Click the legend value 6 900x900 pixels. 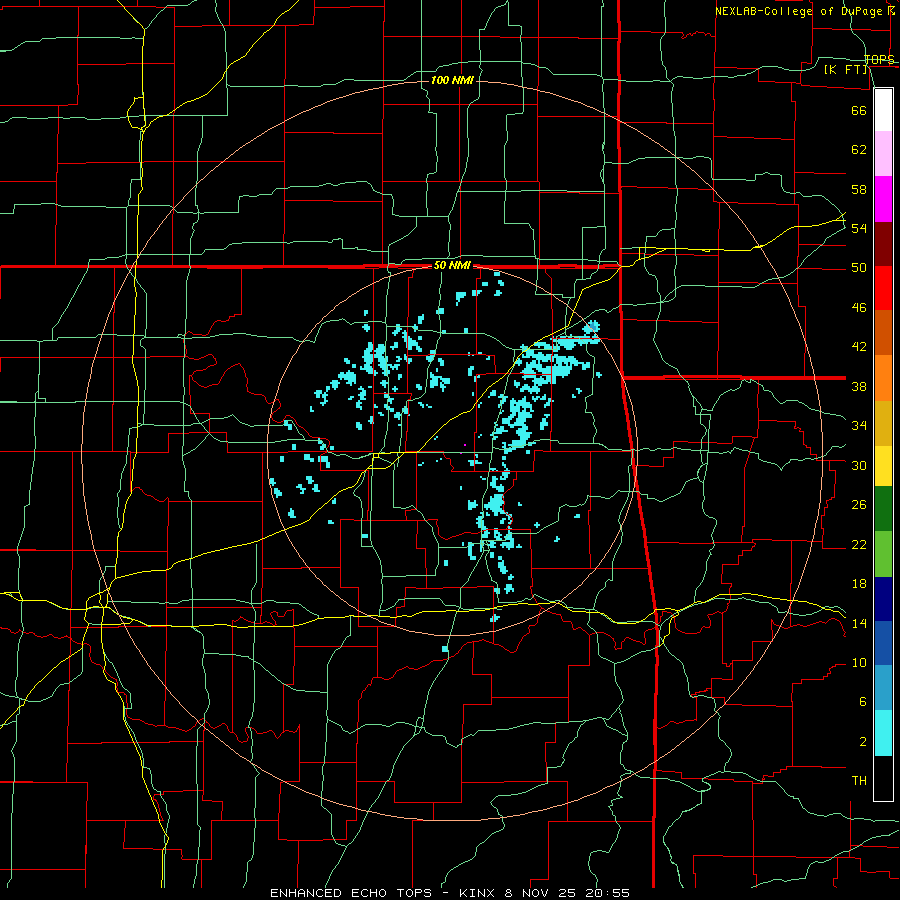[x=862, y=702]
